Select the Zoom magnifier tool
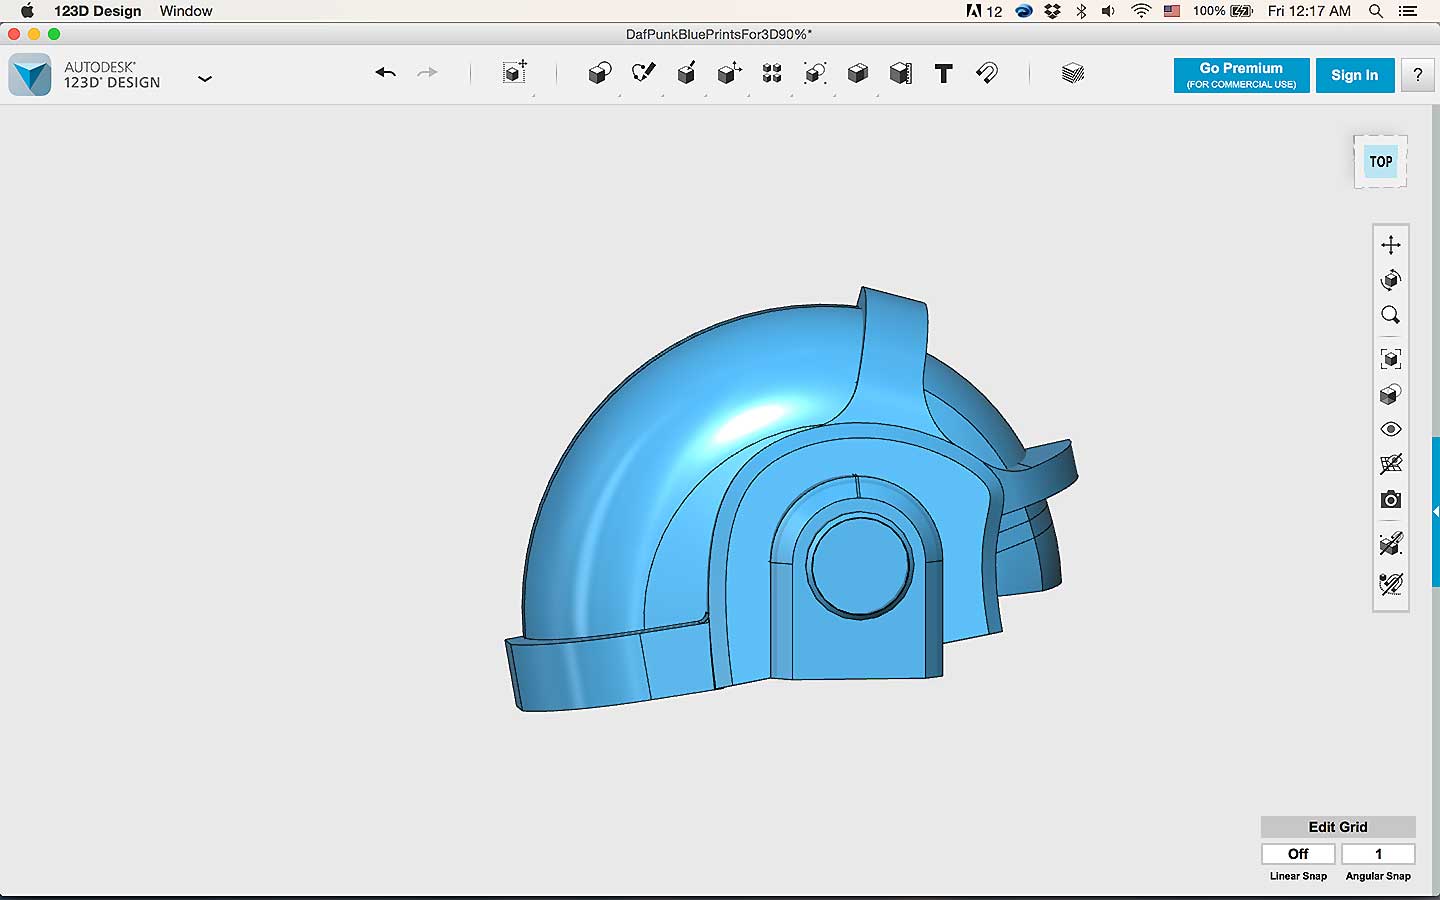This screenshot has width=1440, height=900. pyautogui.click(x=1391, y=315)
